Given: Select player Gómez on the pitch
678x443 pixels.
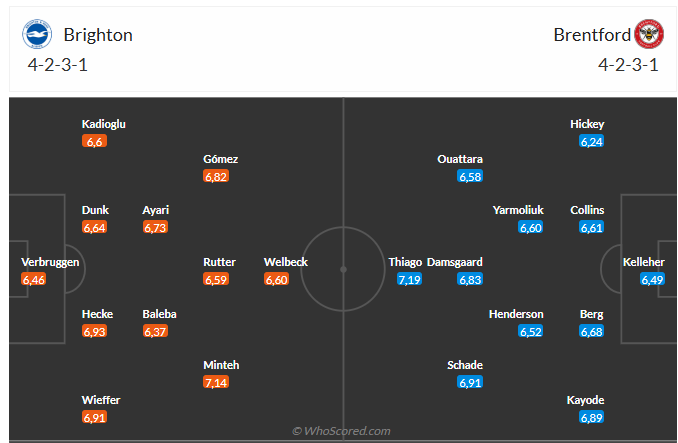Looking at the screenshot, I should click(220, 159).
